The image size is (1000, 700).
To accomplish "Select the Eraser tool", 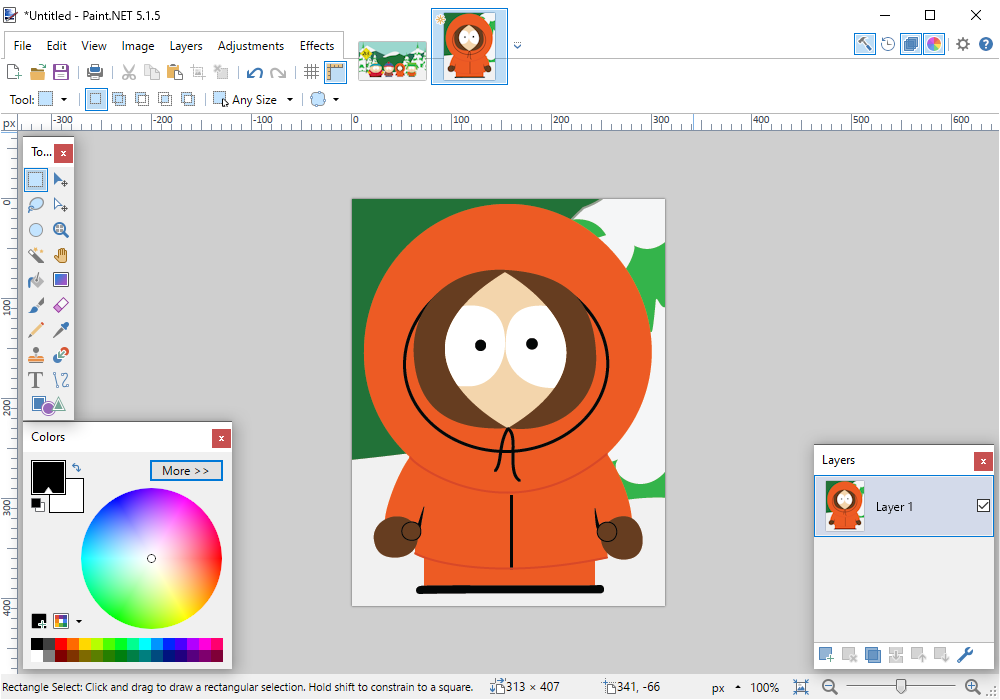I will (61, 305).
